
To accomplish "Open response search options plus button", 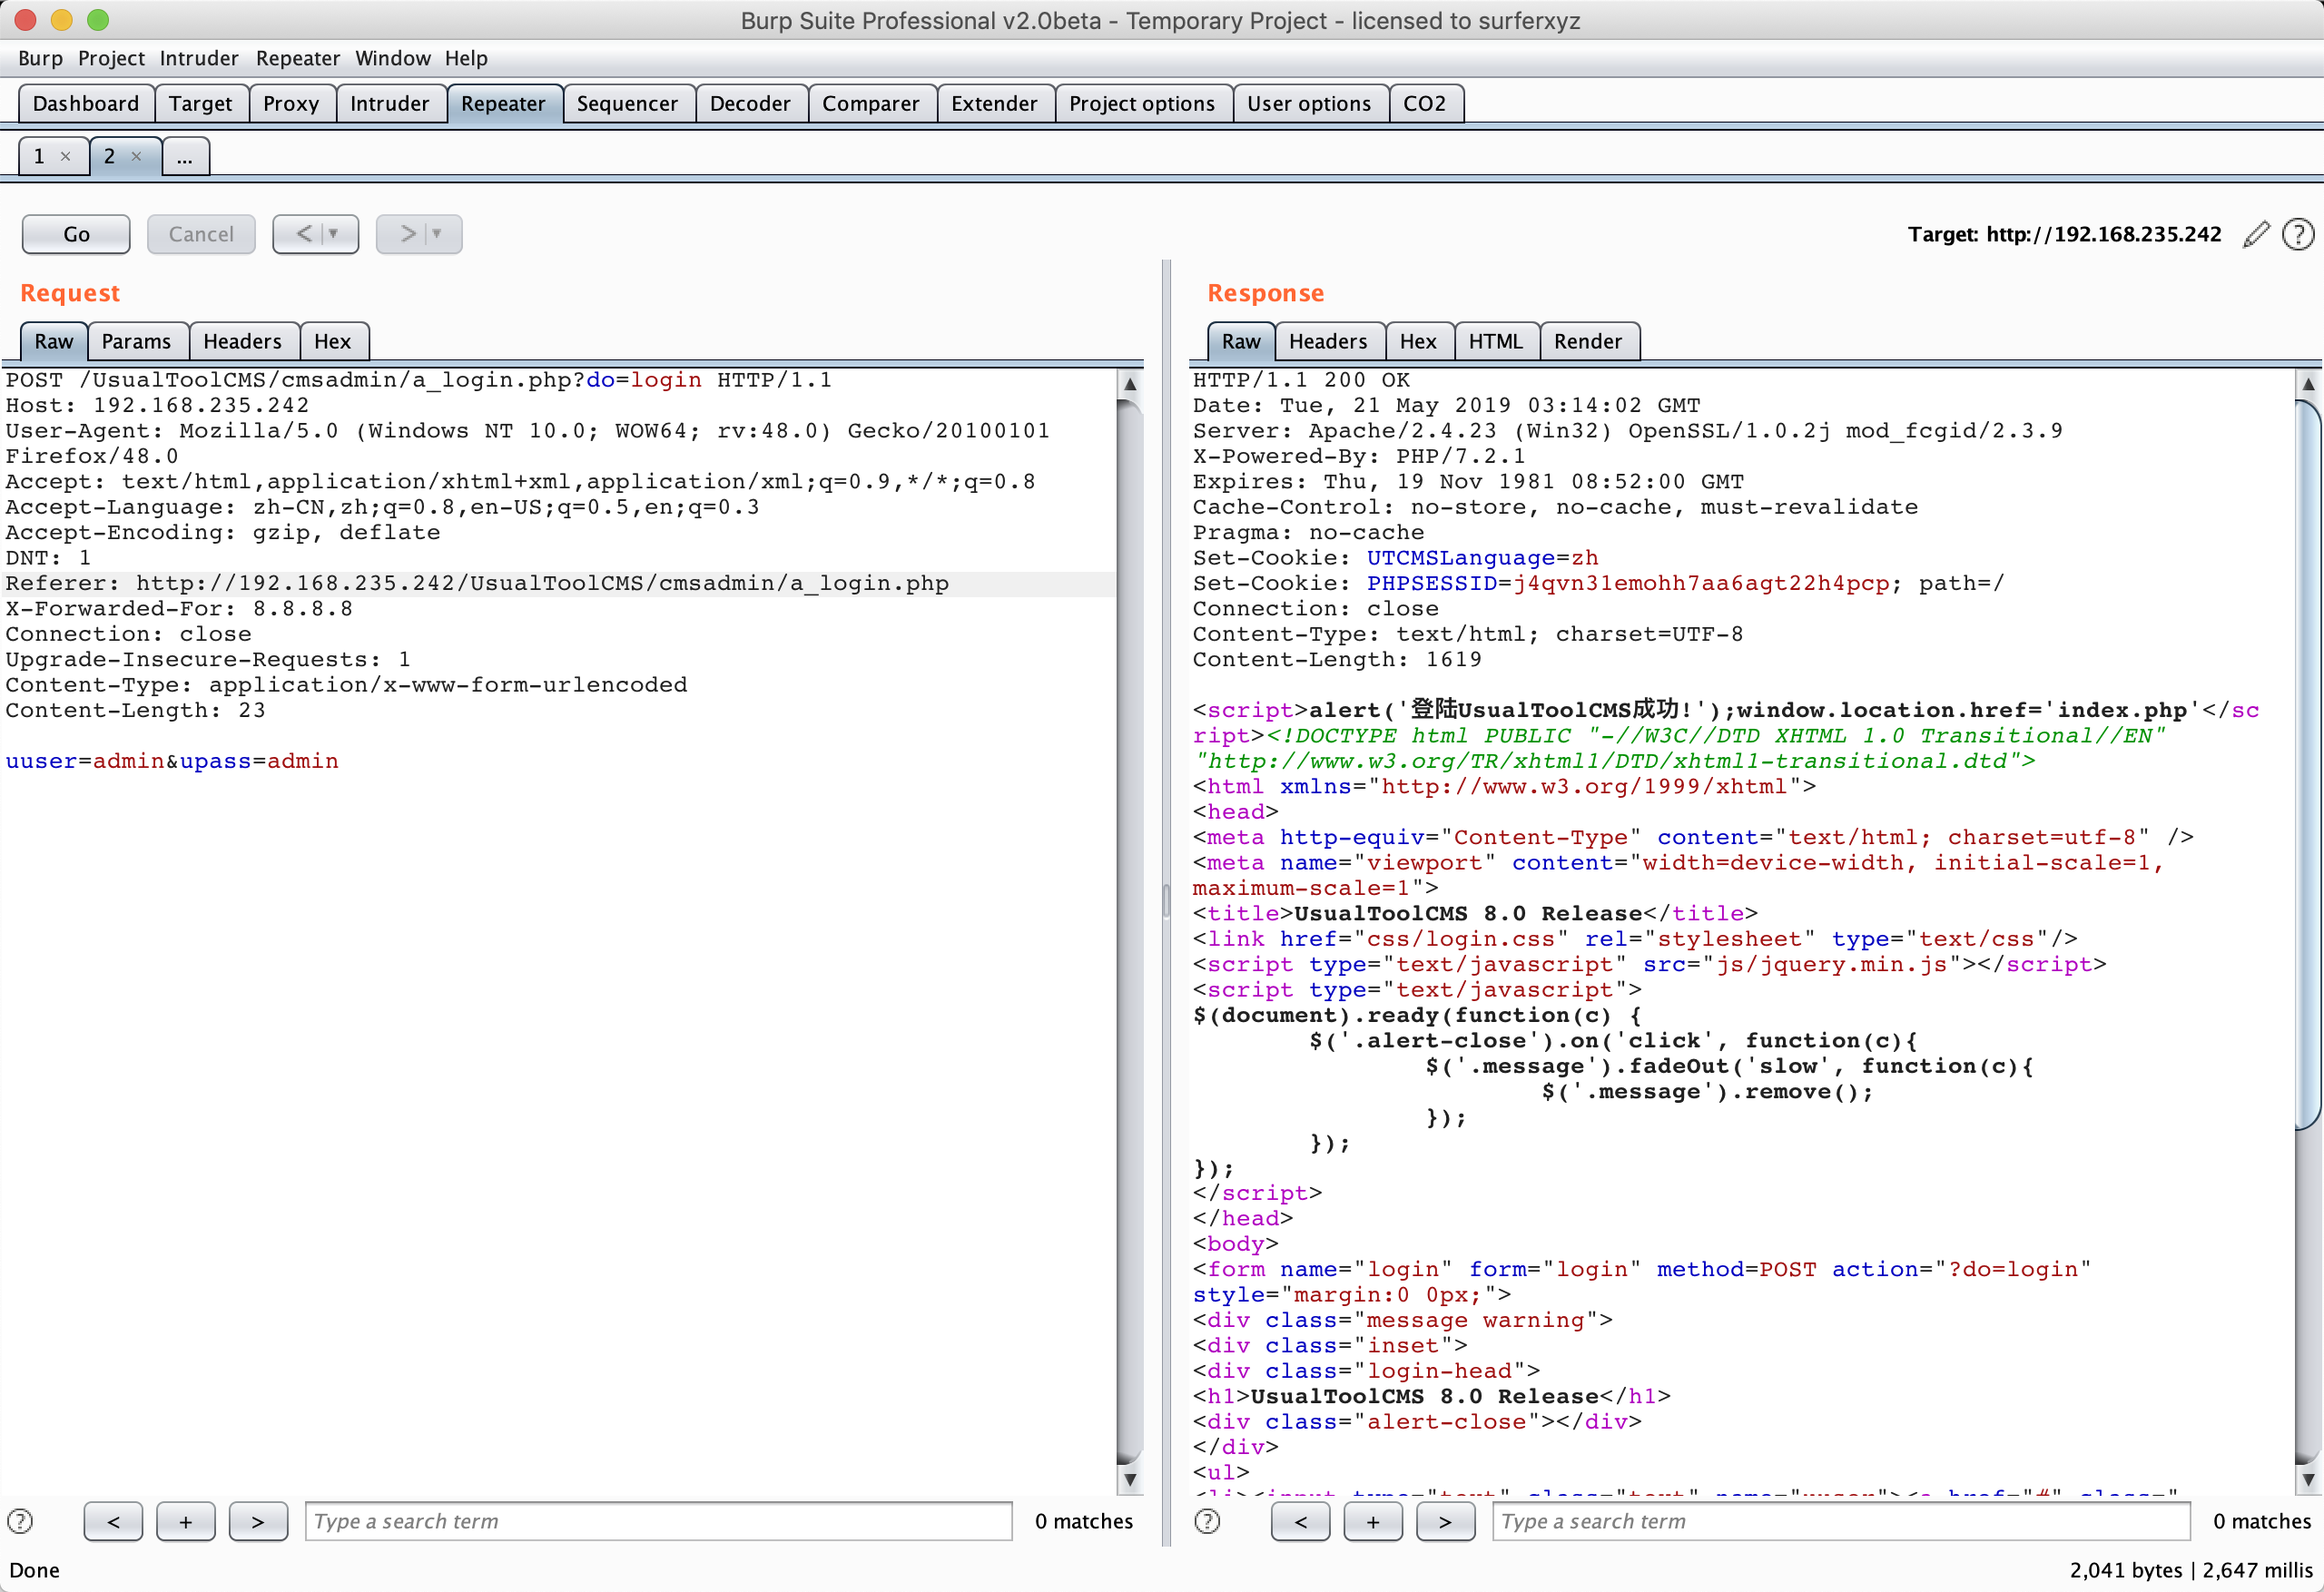I will point(1373,1521).
